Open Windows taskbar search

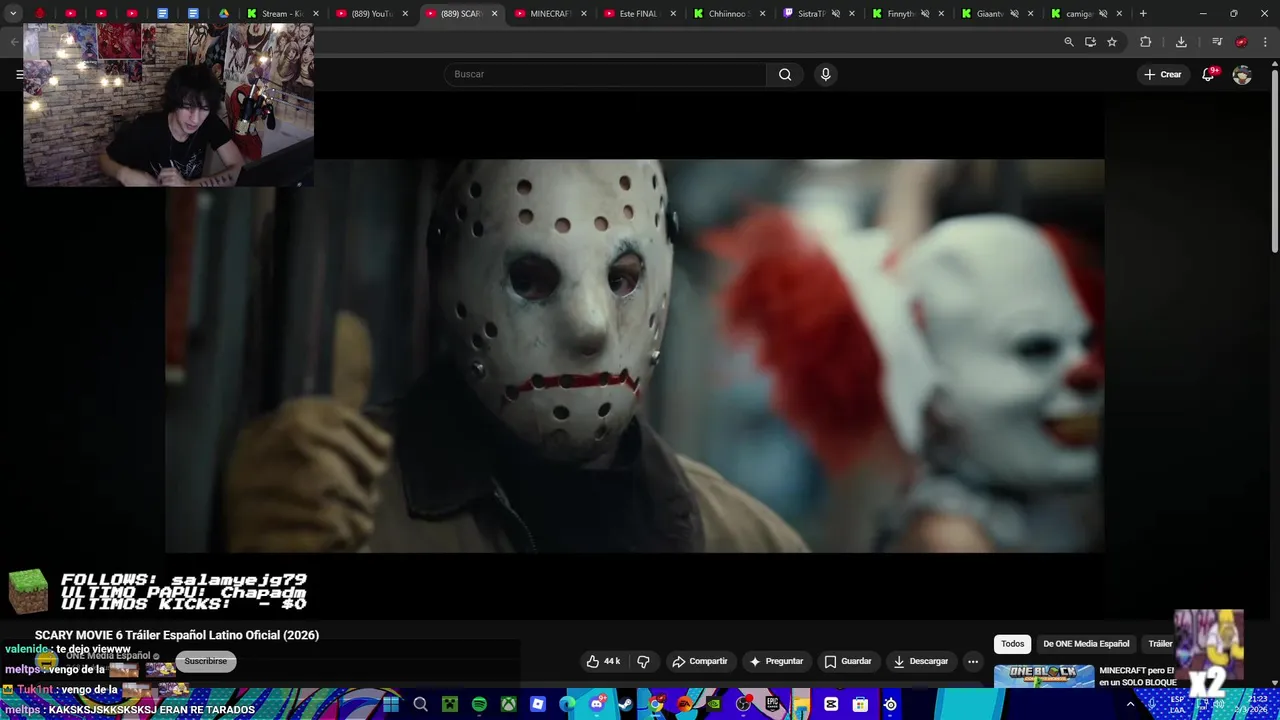point(421,704)
